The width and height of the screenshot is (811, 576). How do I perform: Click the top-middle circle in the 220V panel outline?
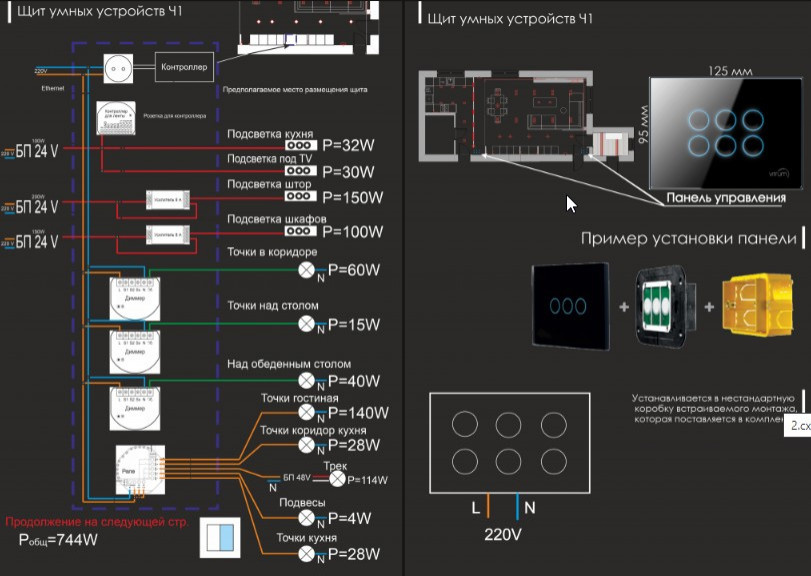click(508, 424)
